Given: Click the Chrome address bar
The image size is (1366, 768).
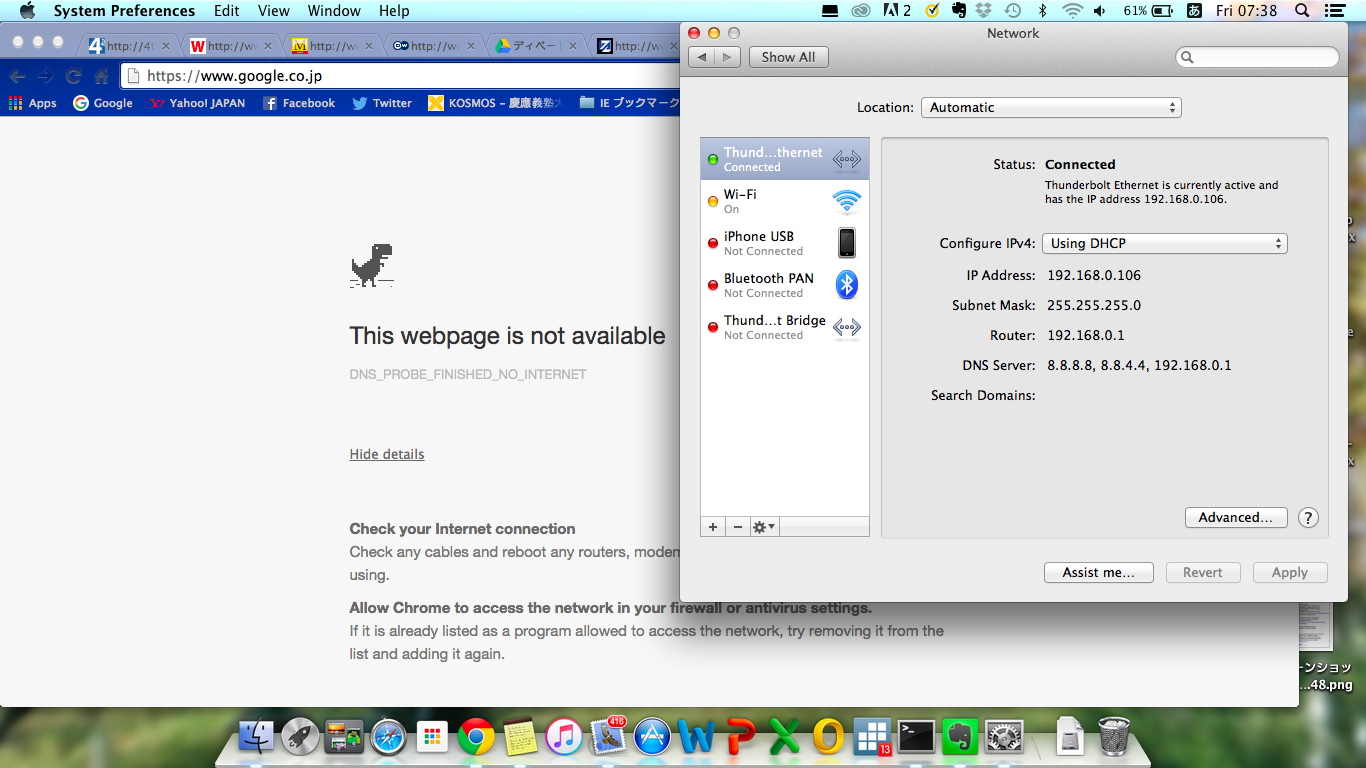Looking at the screenshot, I should (x=400, y=76).
